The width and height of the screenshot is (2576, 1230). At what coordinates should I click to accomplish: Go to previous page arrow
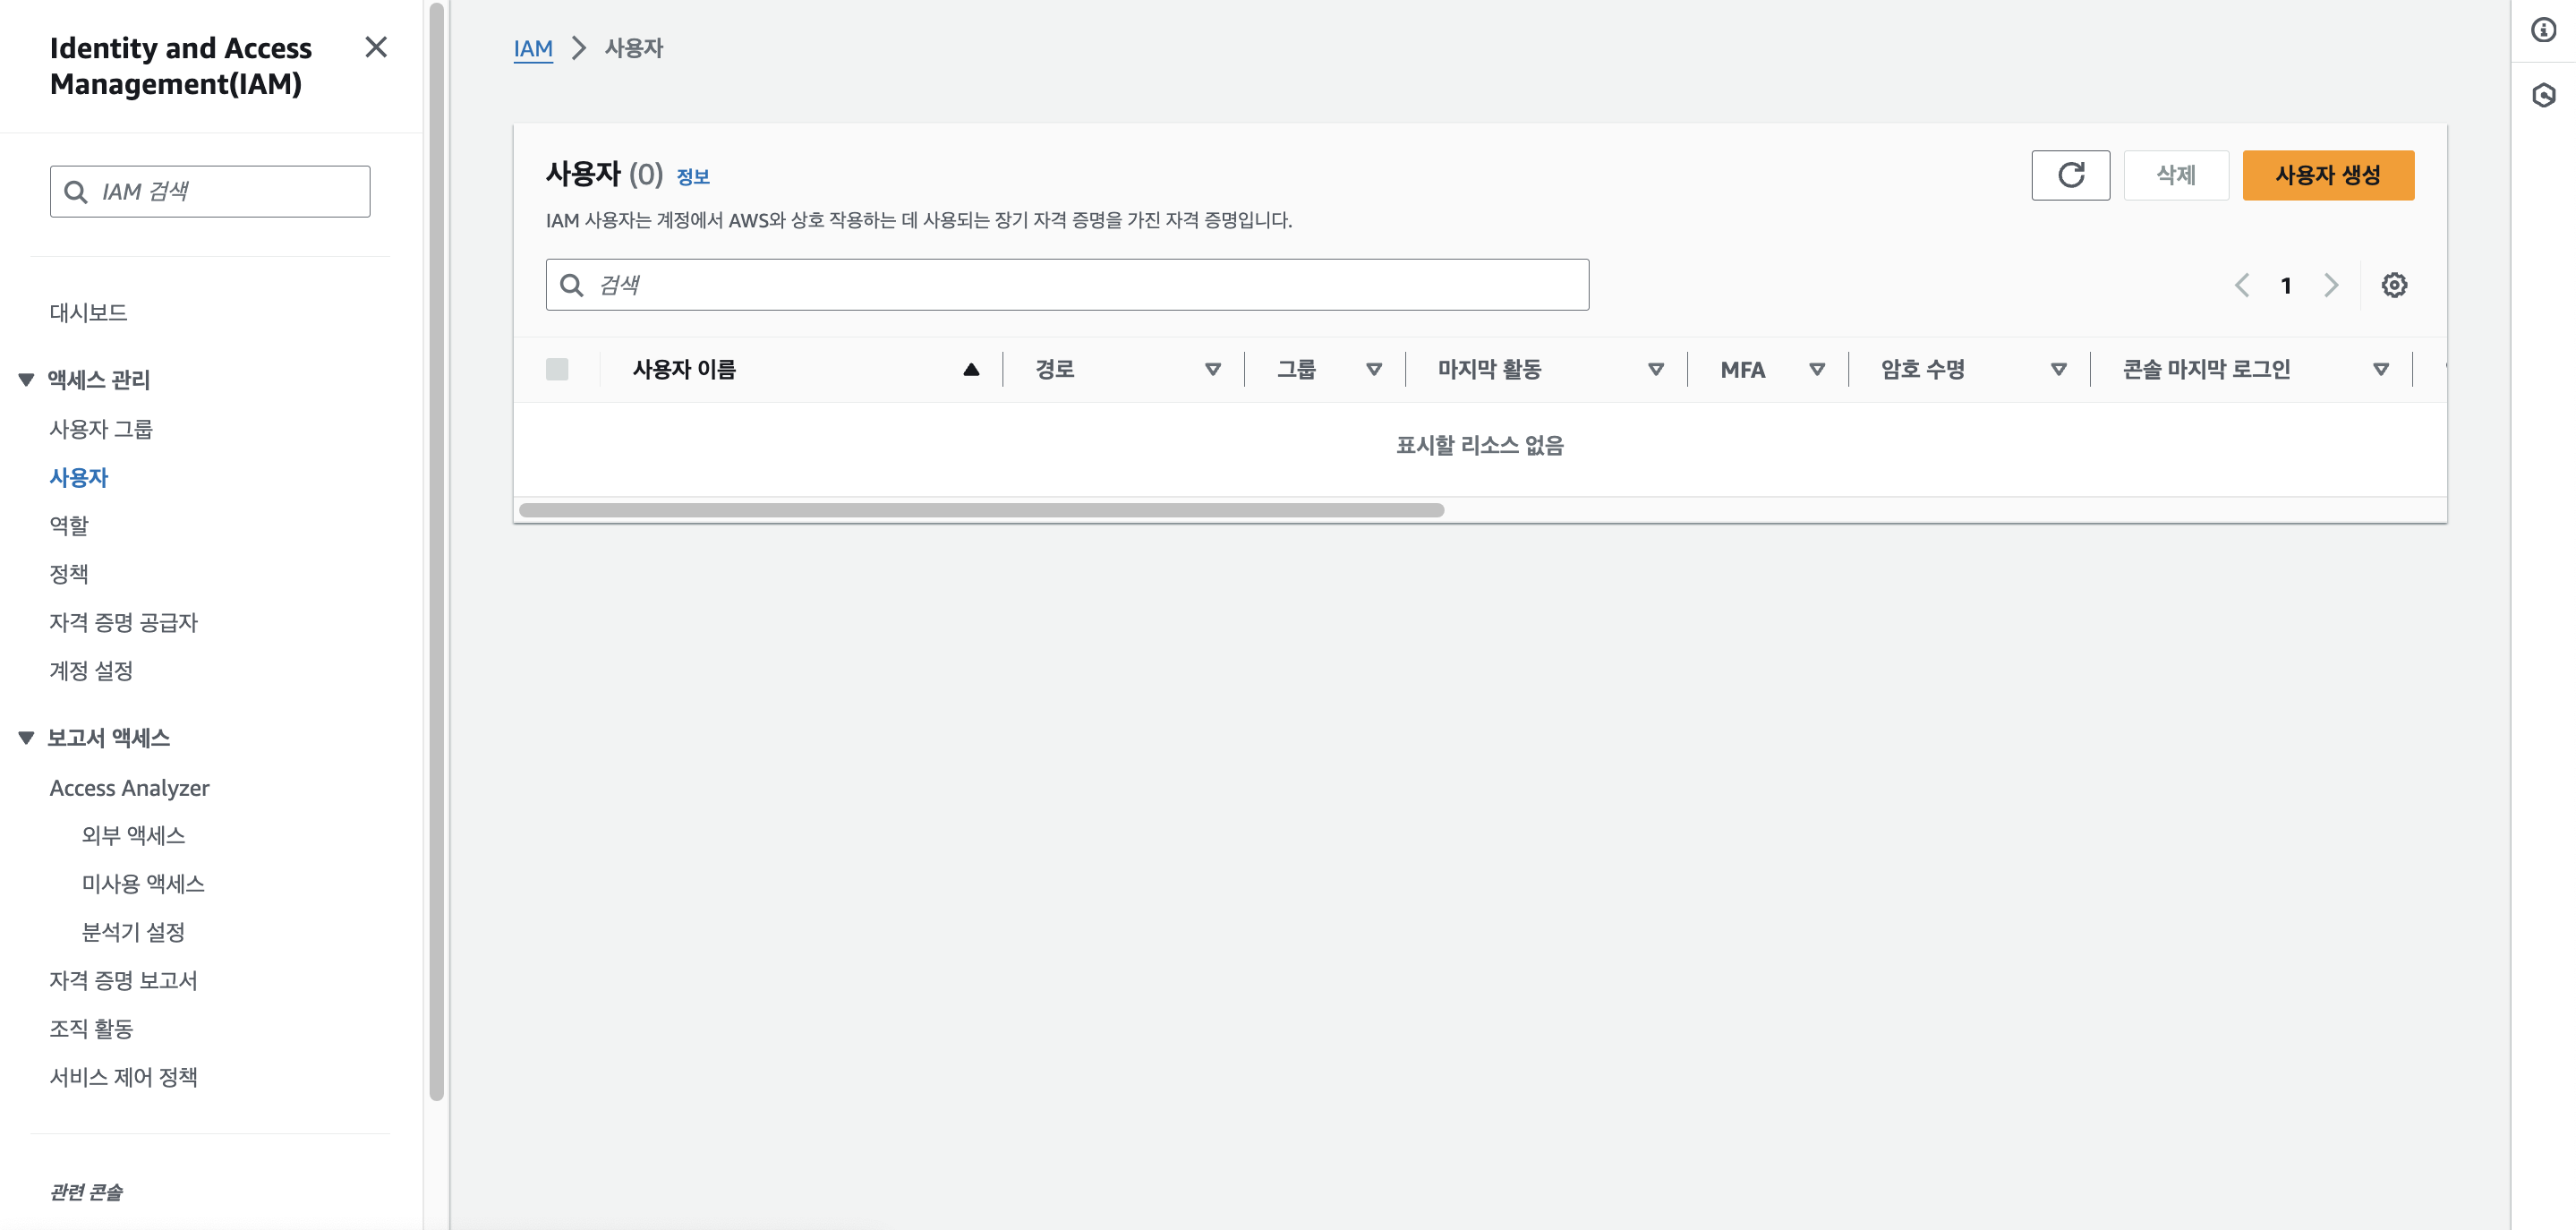point(2242,285)
